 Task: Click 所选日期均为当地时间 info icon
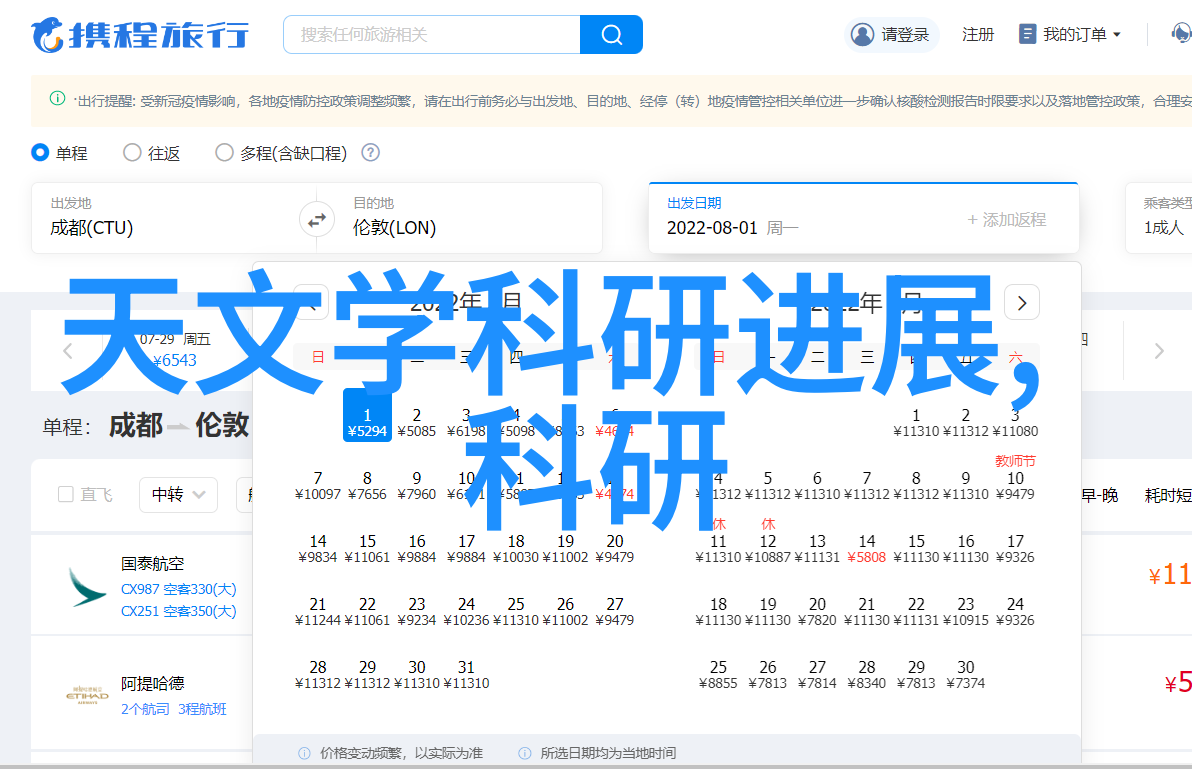coord(525,753)
